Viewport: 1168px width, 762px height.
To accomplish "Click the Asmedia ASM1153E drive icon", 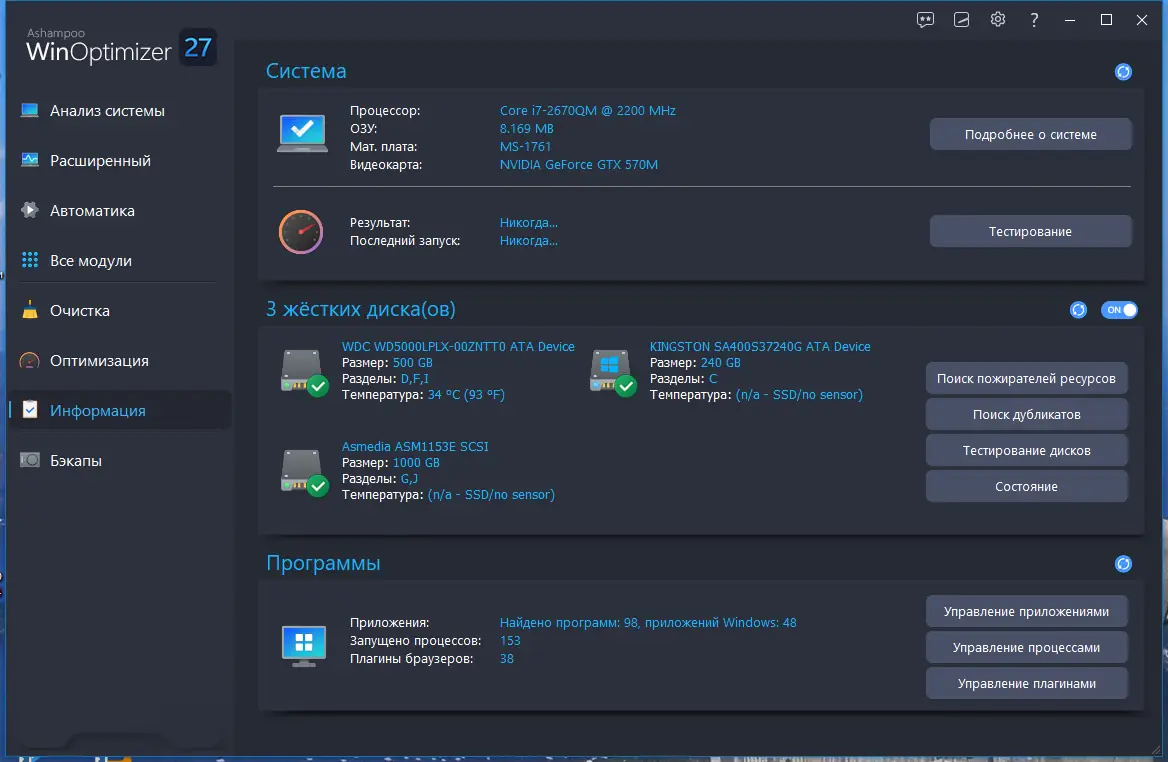I will tap(304, 472).
